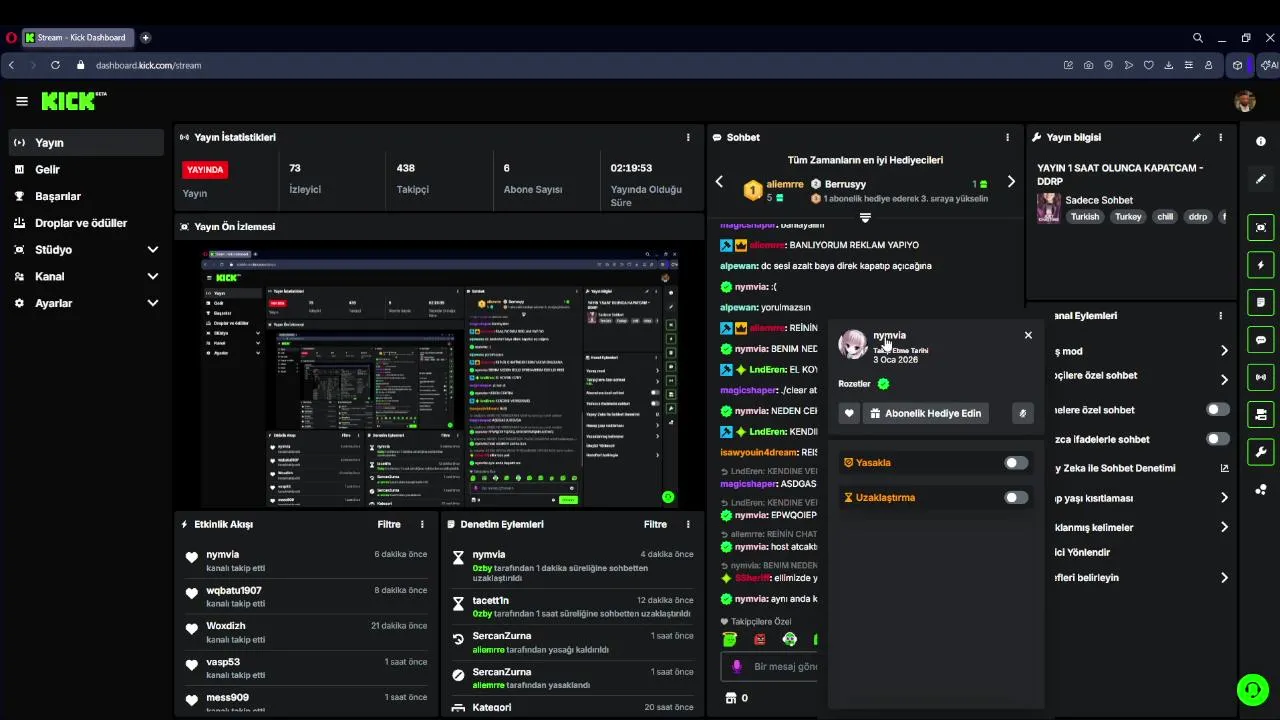
Task: Click the green emote under Takipçilere Özel
Action: point(731,639)
